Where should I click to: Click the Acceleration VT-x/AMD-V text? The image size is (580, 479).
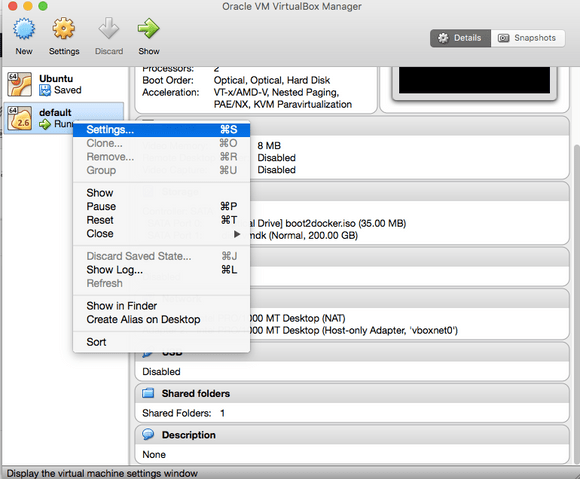(283, 98)
